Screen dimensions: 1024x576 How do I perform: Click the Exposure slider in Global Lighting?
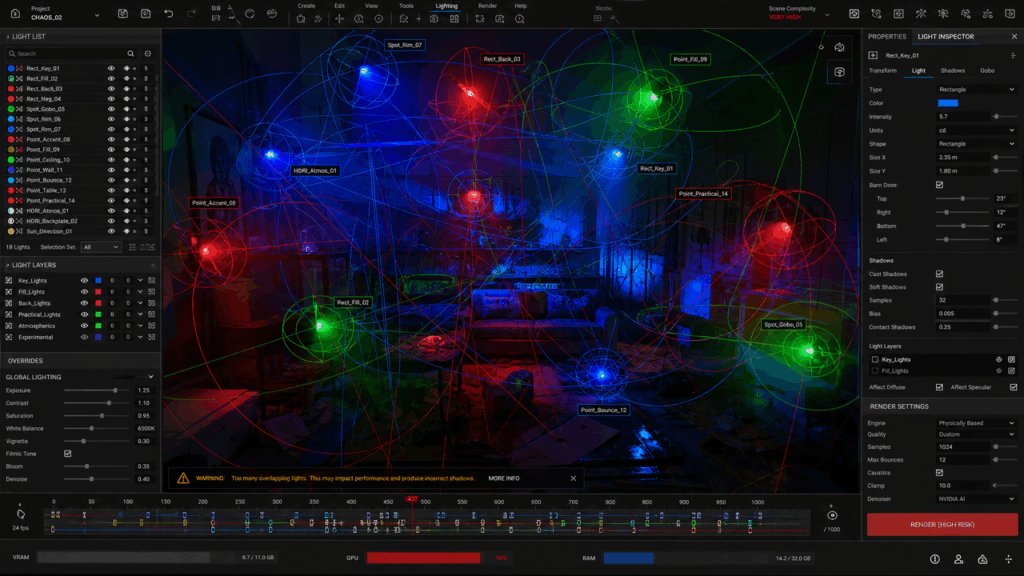[x=97, y=391]
